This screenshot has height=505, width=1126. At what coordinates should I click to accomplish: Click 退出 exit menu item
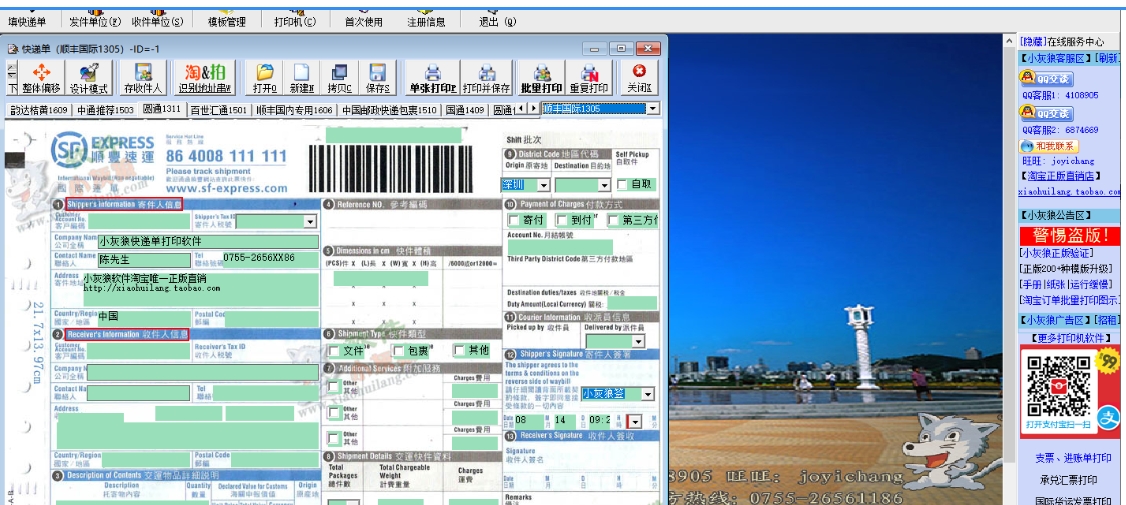(498, 22)
